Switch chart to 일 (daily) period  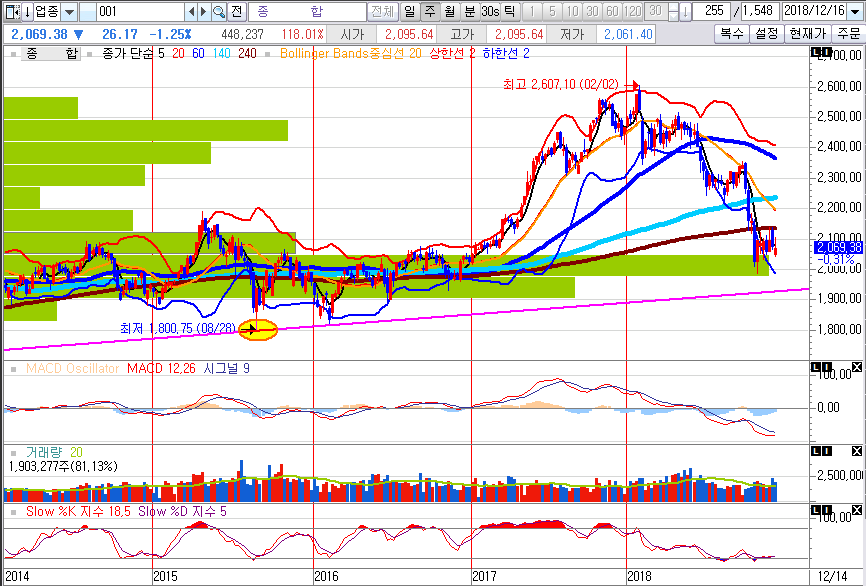click(409, 12)
